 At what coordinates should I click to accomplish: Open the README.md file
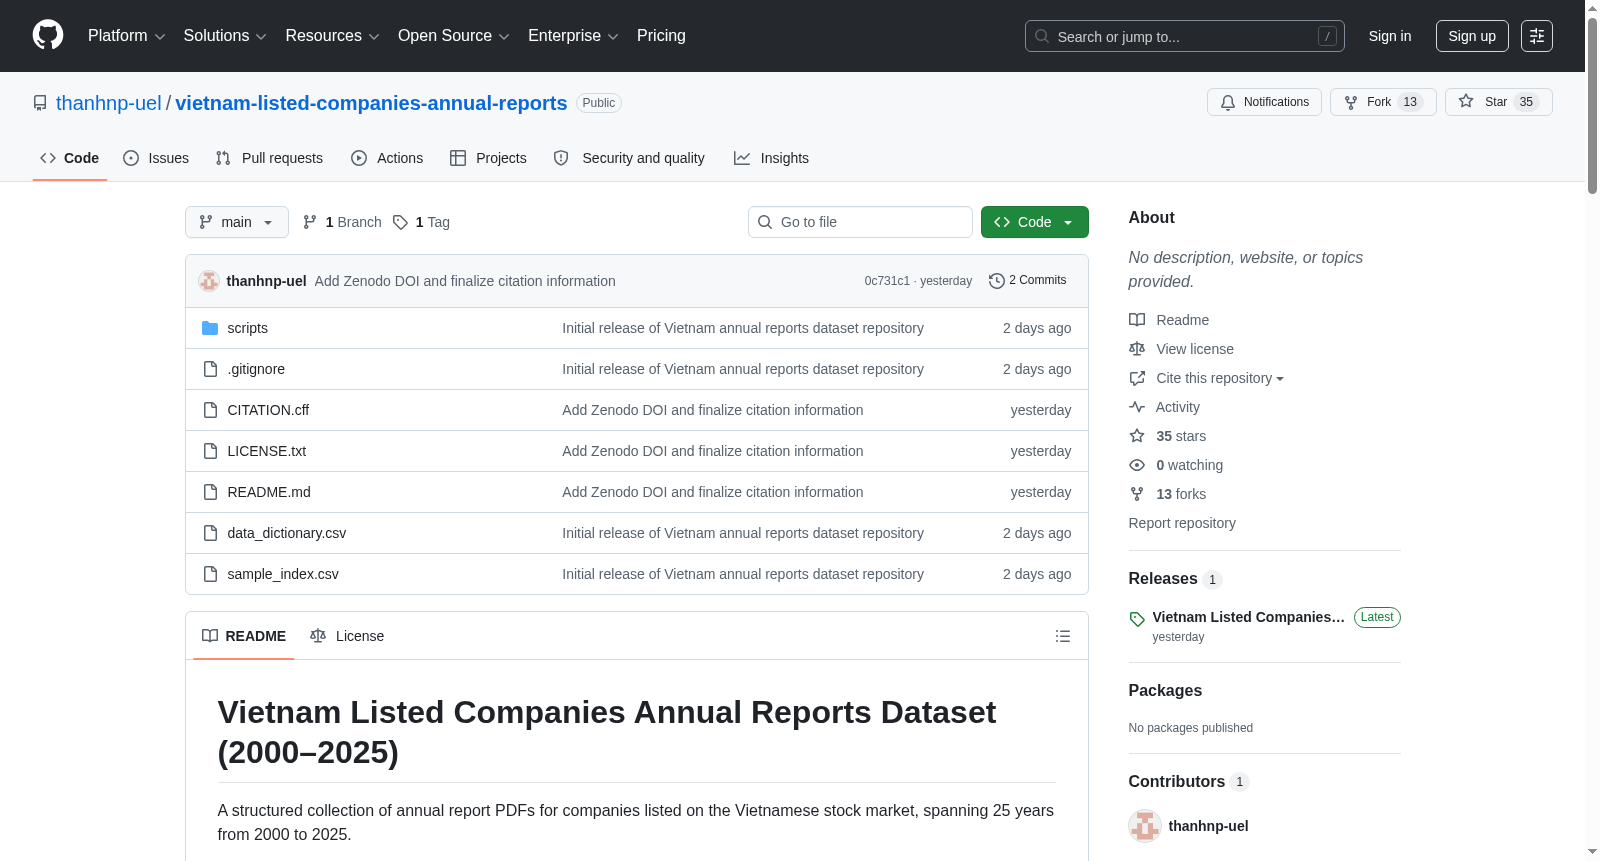pos(269,492)
